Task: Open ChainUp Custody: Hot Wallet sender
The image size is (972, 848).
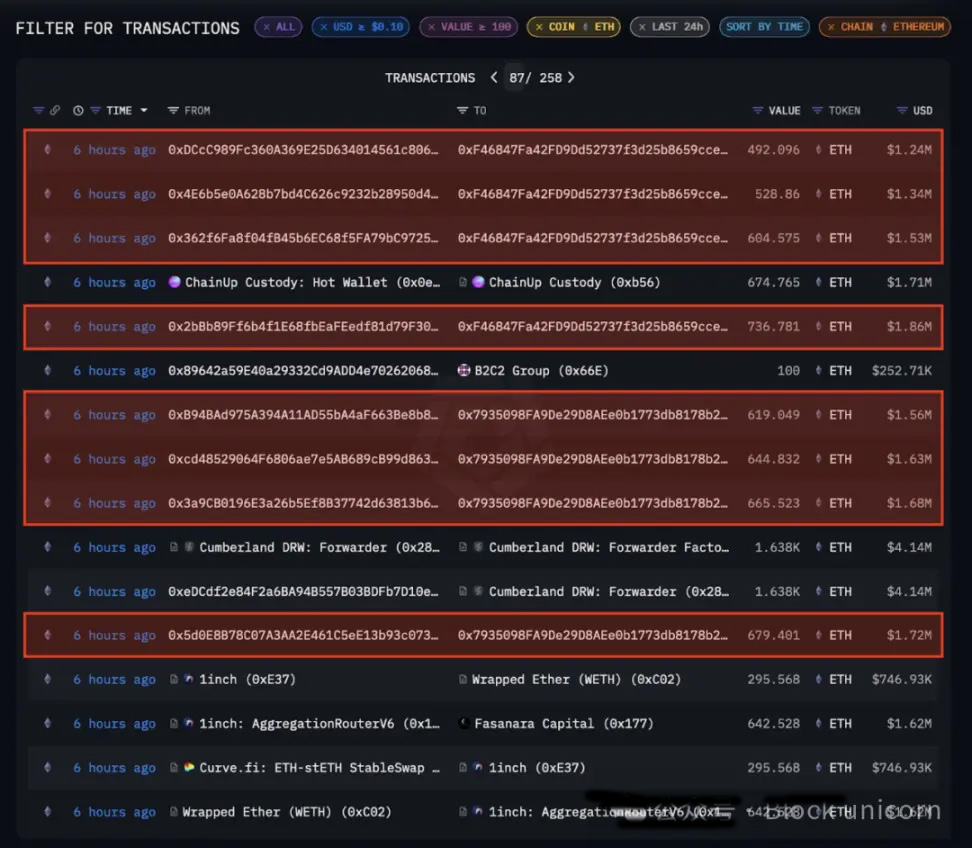Action: (312, 283)
